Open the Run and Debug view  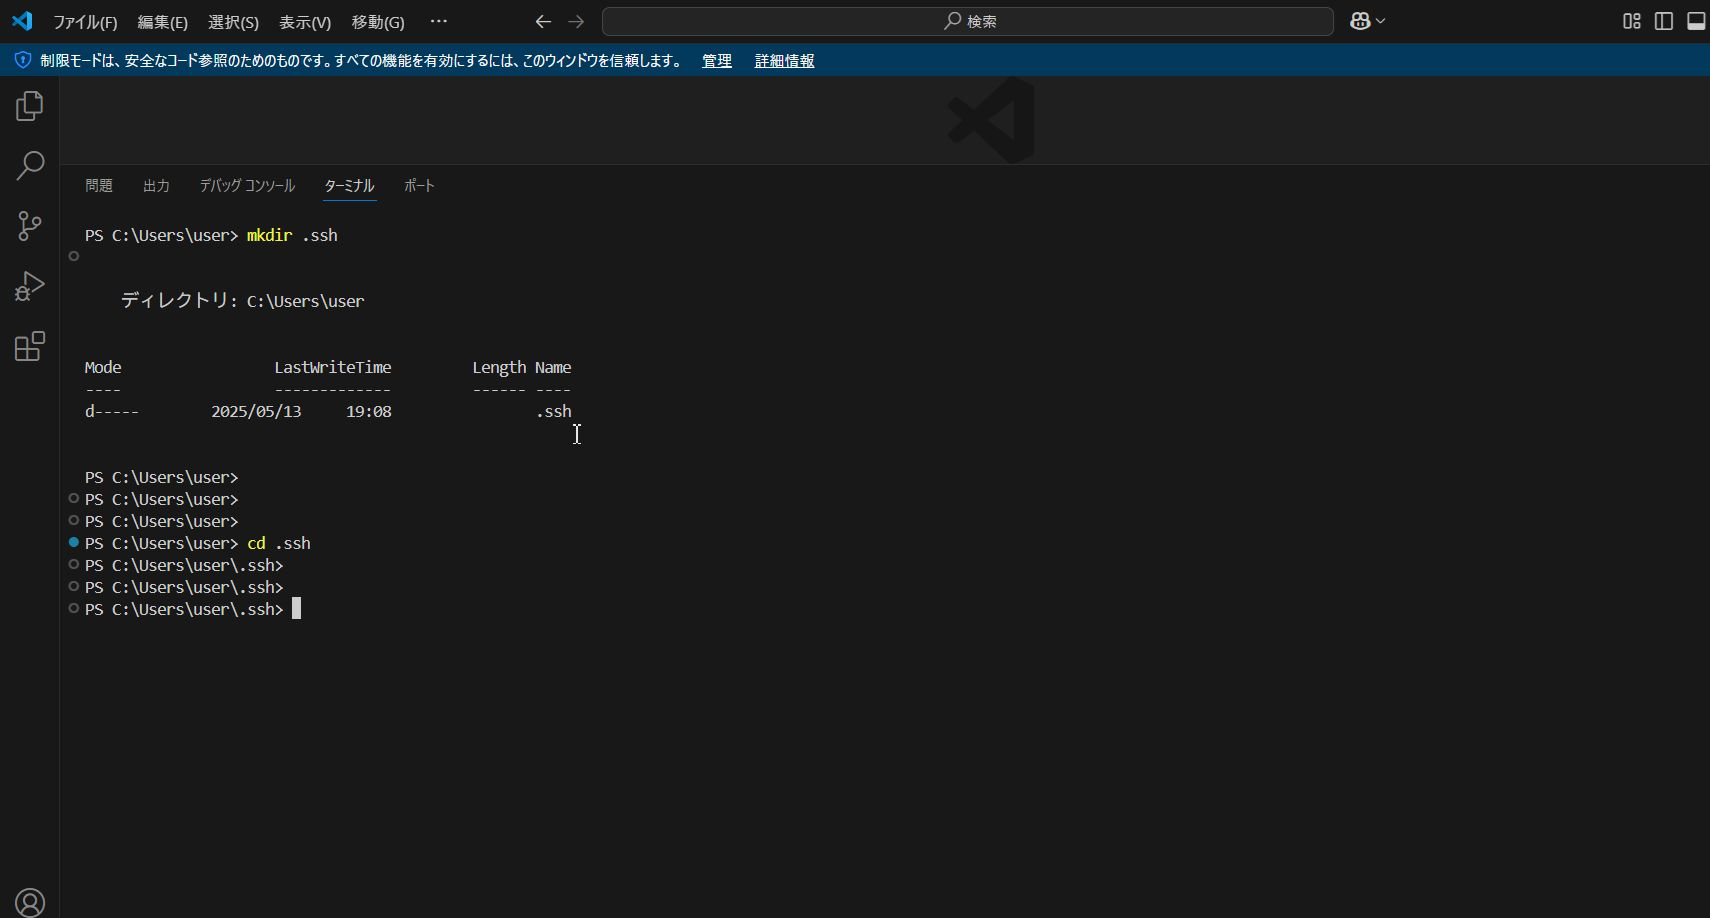[x=30, y=286]
